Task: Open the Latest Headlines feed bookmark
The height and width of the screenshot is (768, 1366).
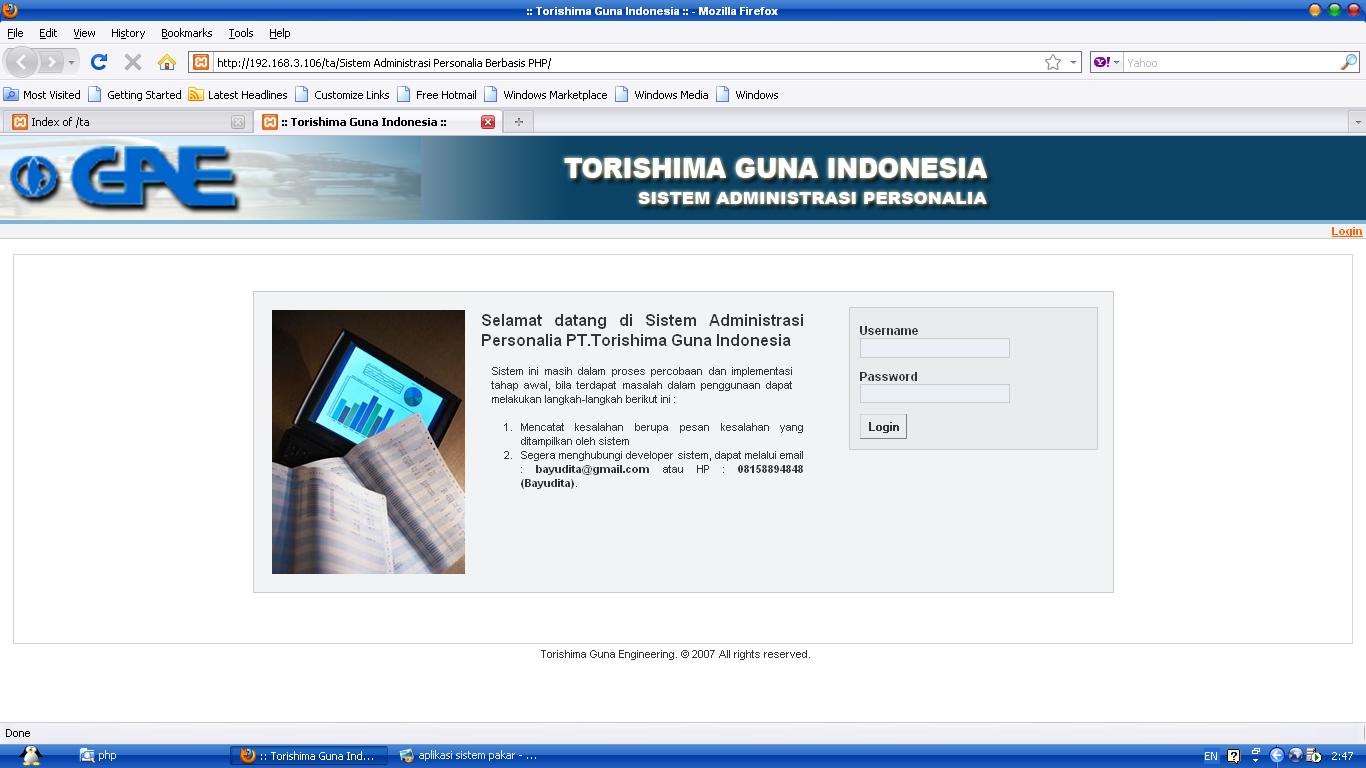Action: click(x=238, y=95)
